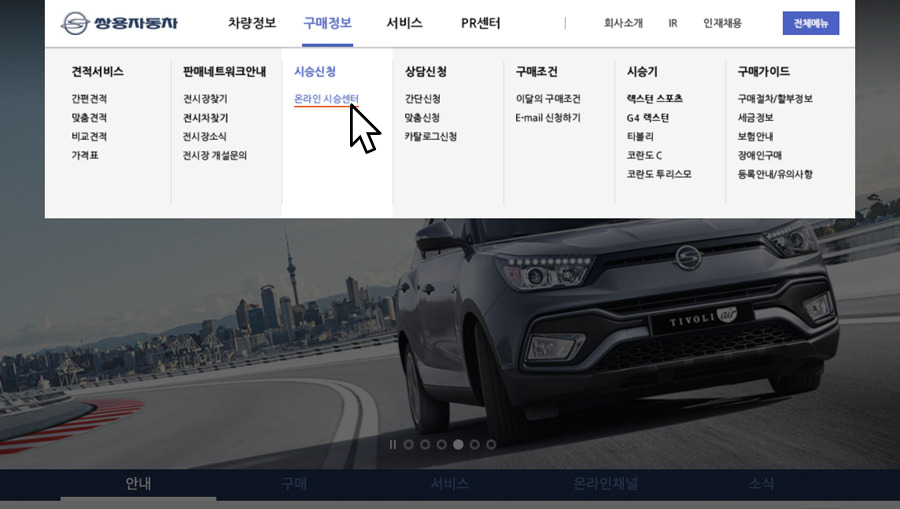Open the 구매정보 top menu
Screen dimensions: 900x509
[327, 23]
